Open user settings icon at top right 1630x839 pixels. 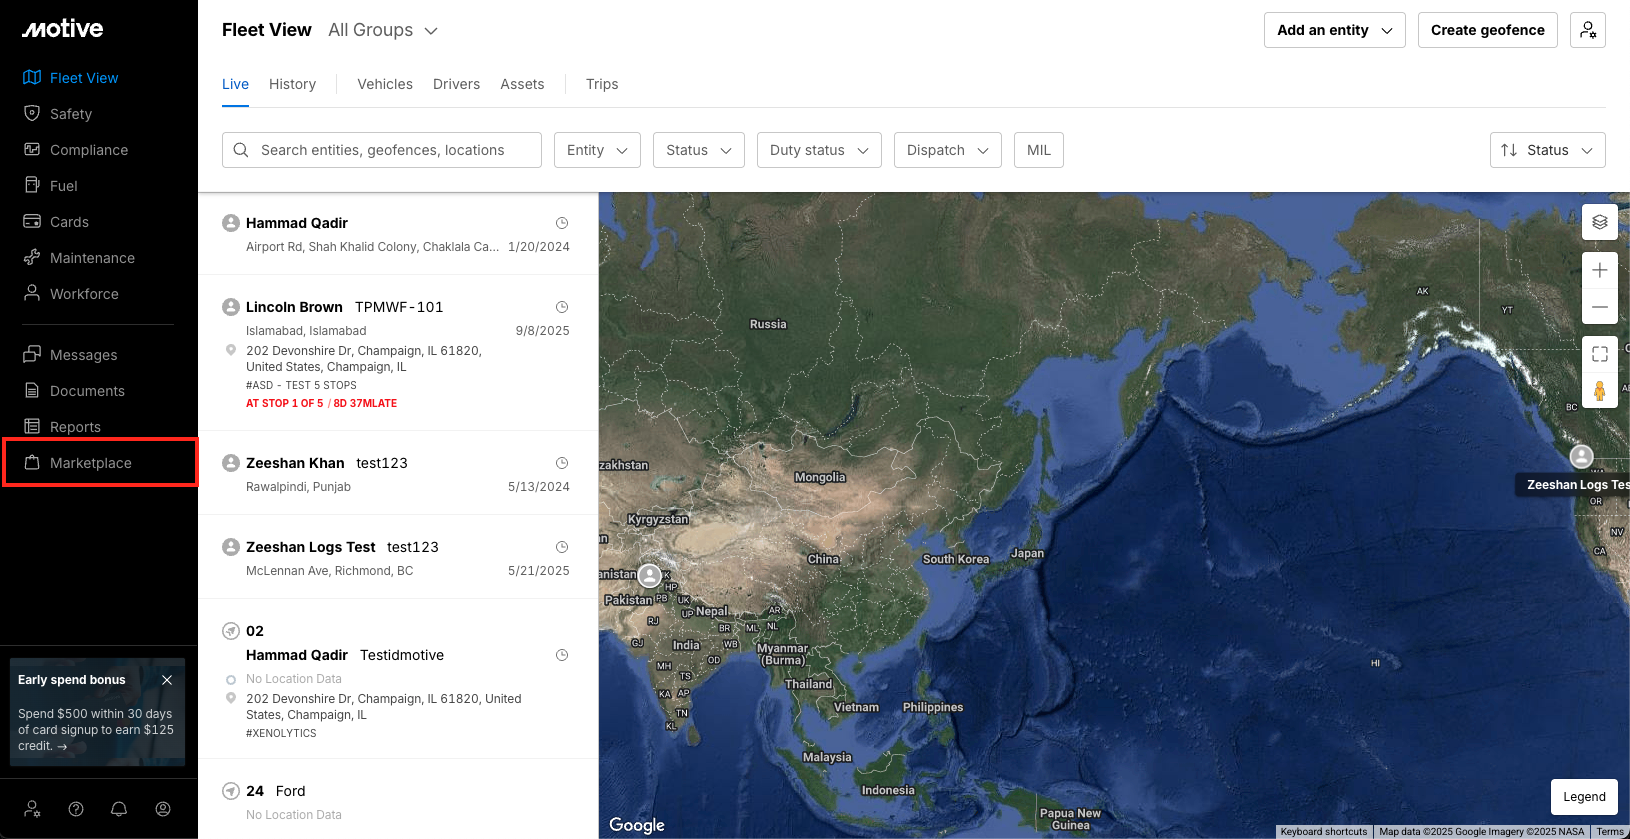(1587, 30)
